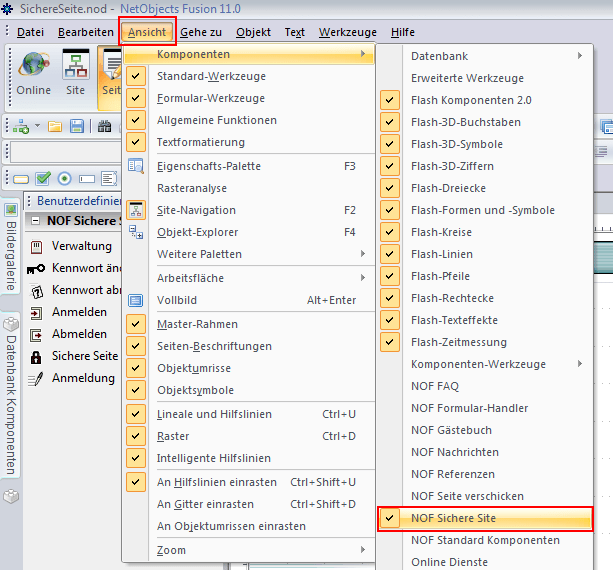Click the save disk icon in toolbar
The width and height of the screenshot is (613, 570).
click(x=76, y=126)
